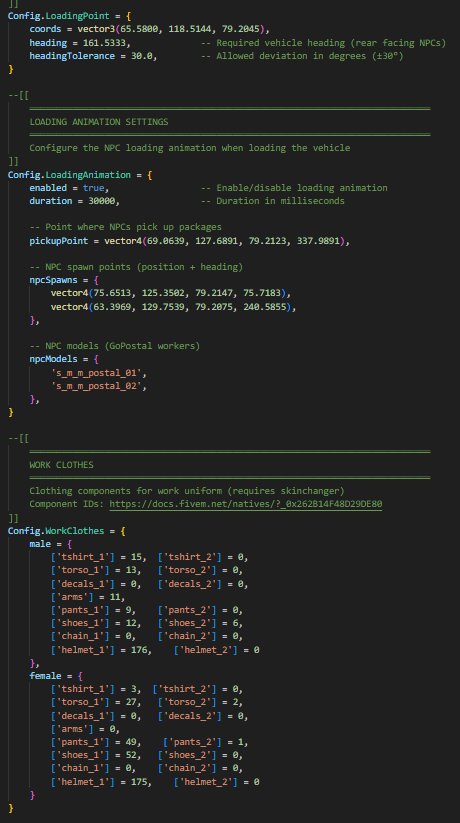Screen dimensions: 460x823
Task: Click the pants_1 entry set to 9
Action: click(x=93, y=610)
